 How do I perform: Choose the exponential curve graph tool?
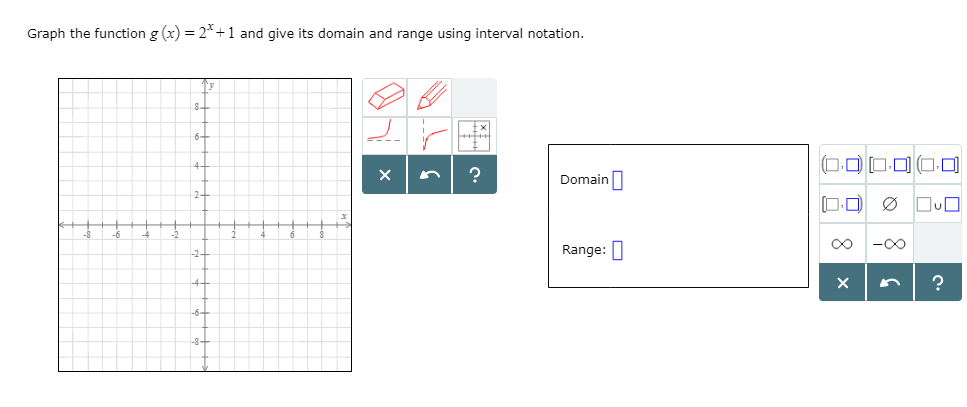(385, 135)
